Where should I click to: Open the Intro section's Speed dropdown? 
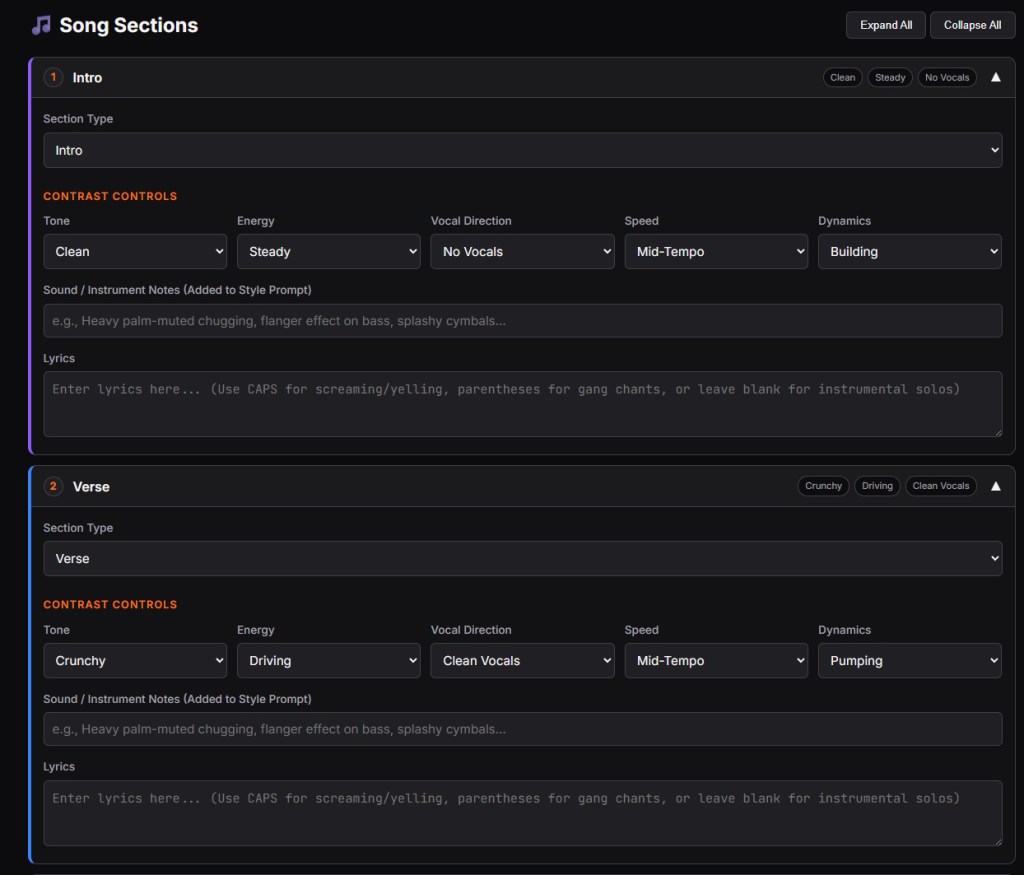pyautogui.click(x=716, y=252)
